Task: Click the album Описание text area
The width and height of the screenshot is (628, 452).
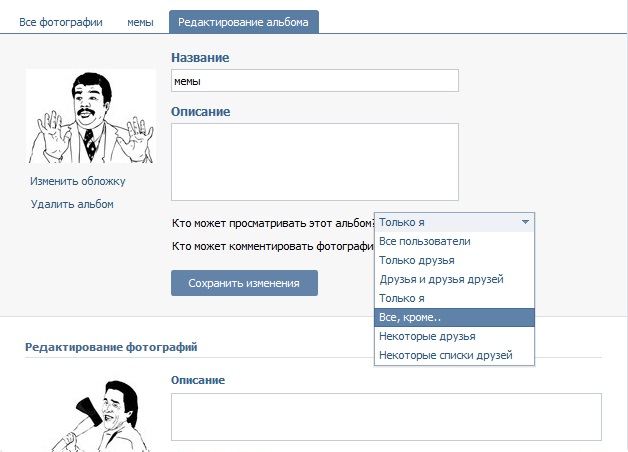Action: tap(315, 162)
